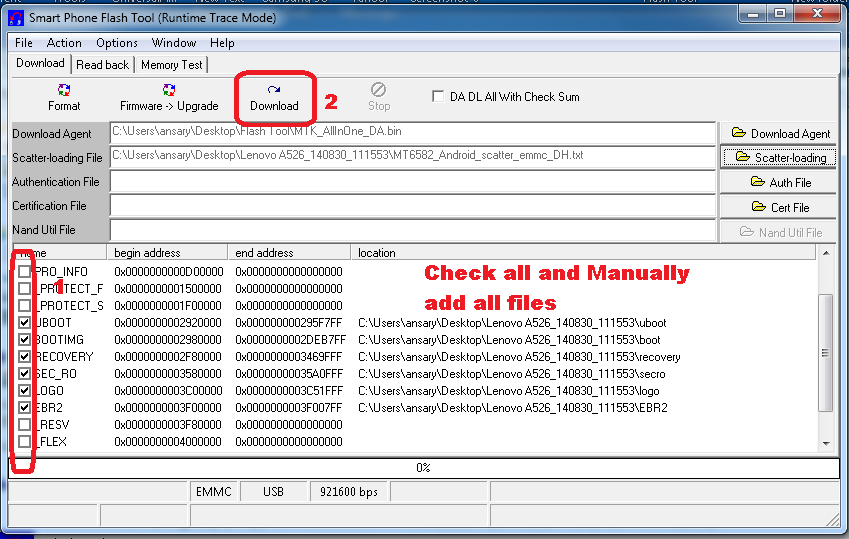Click the Auth File button
This screenshot has width=849, height=539.
778,182
